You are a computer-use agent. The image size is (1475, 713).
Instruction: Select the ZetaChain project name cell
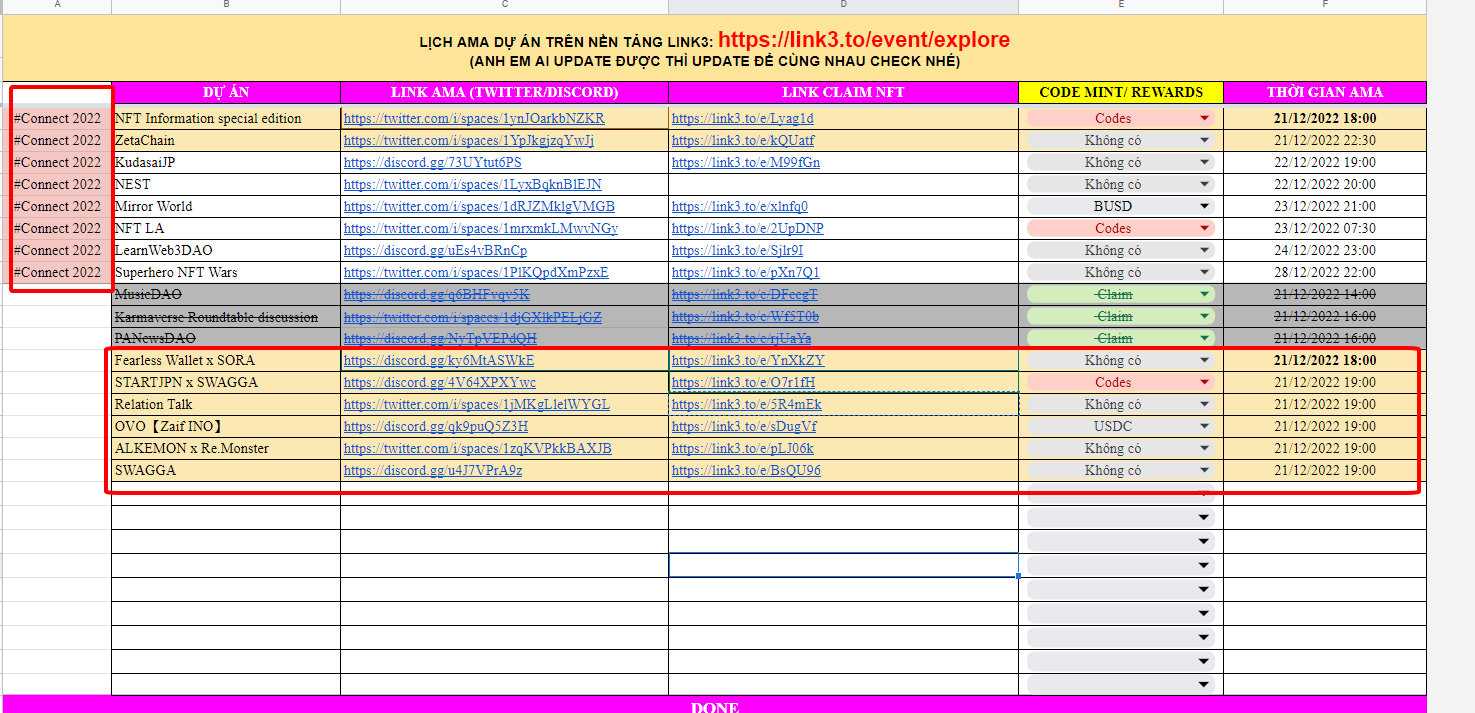(226, 140)
